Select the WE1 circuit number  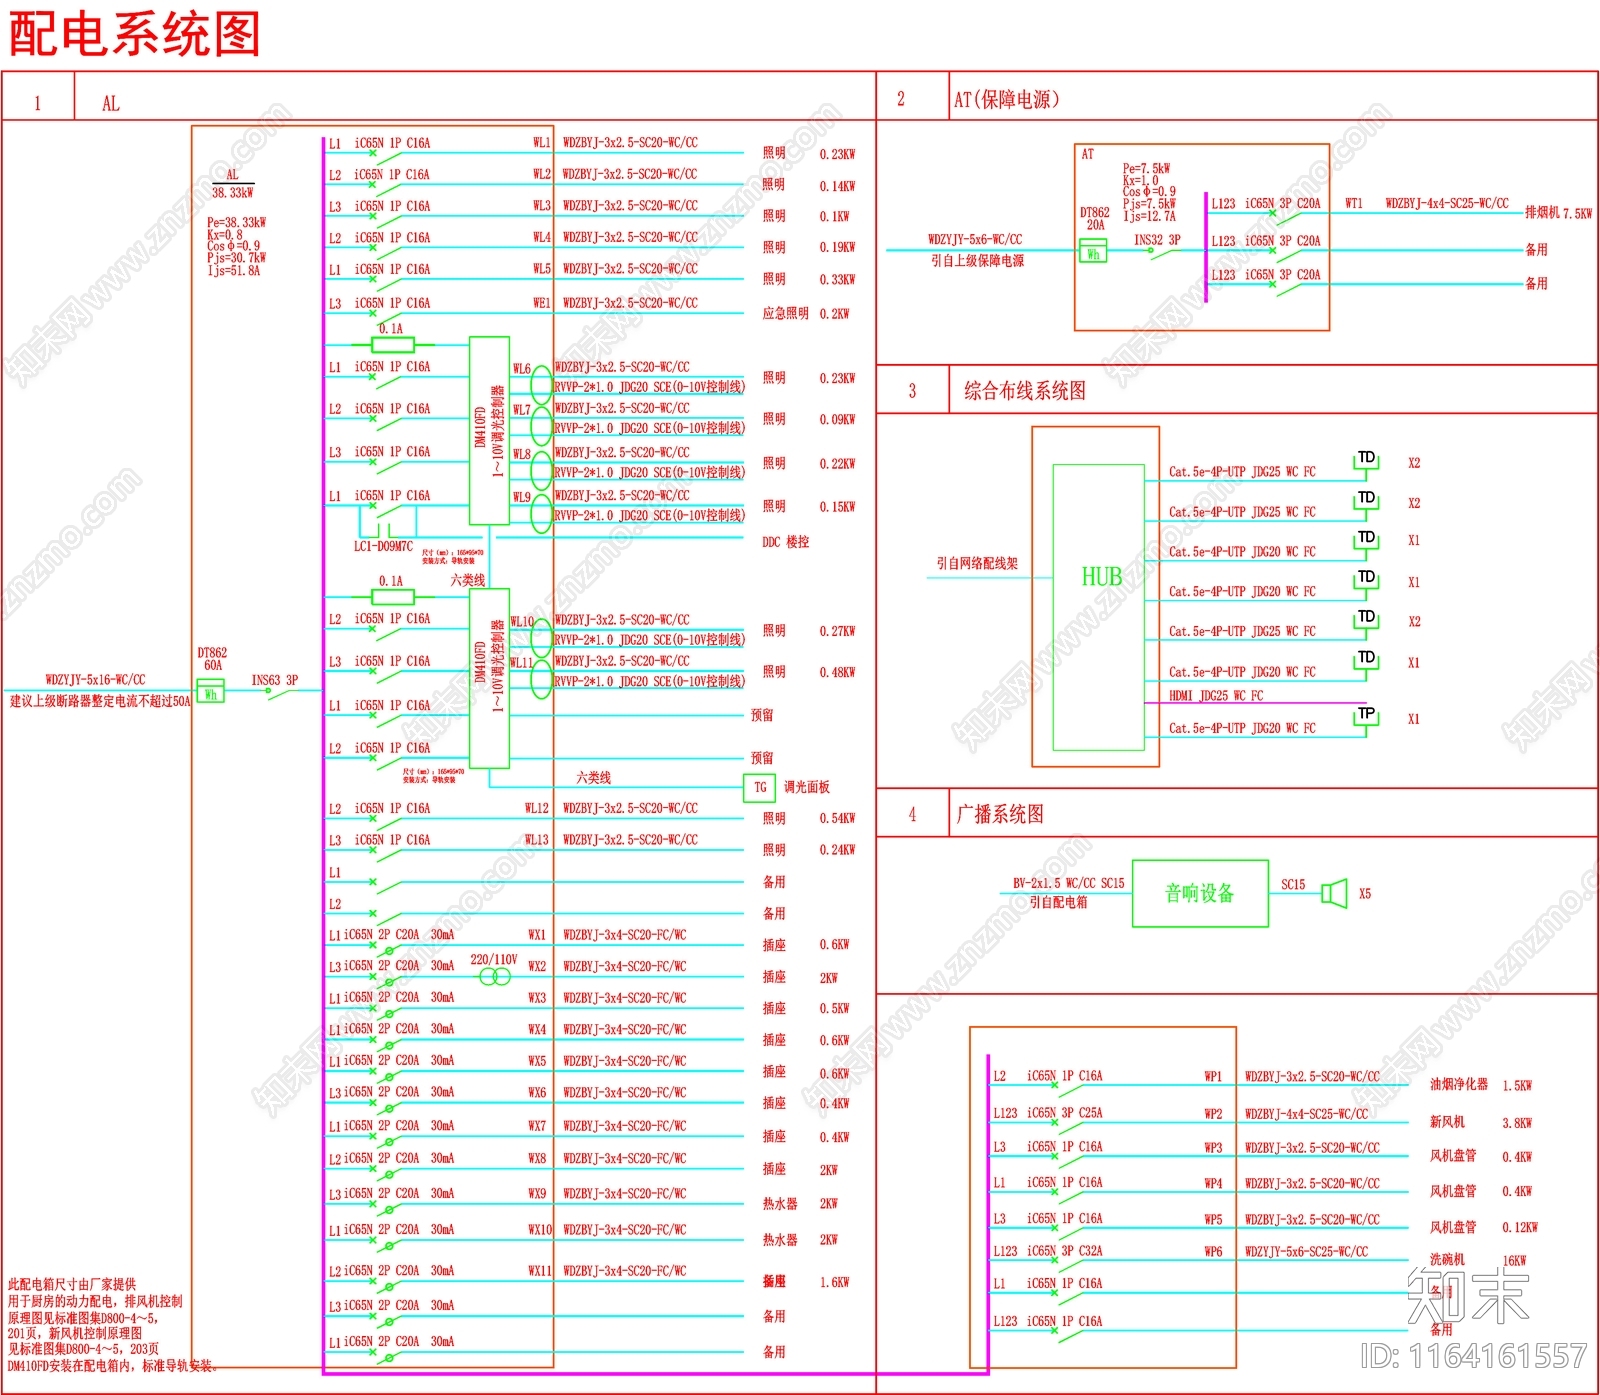click(542, 303)
